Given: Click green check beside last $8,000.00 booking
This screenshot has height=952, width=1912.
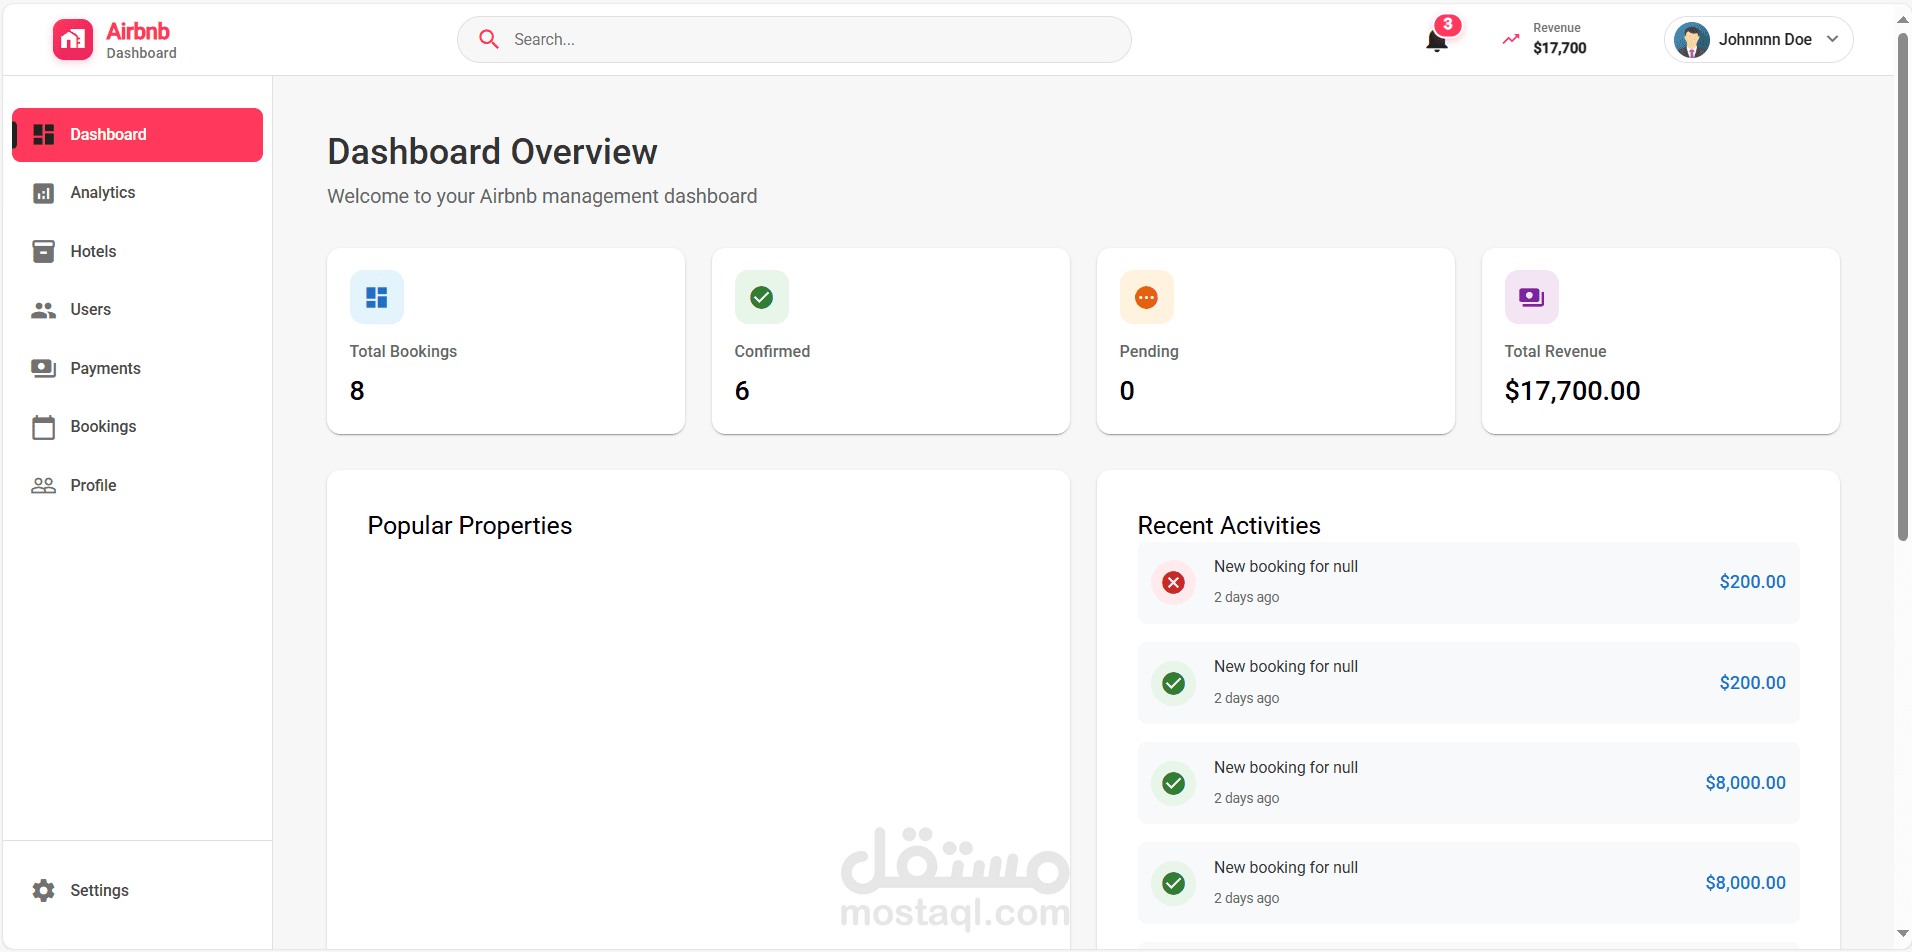Looking at the screenshot, I should click(1174, 883).
